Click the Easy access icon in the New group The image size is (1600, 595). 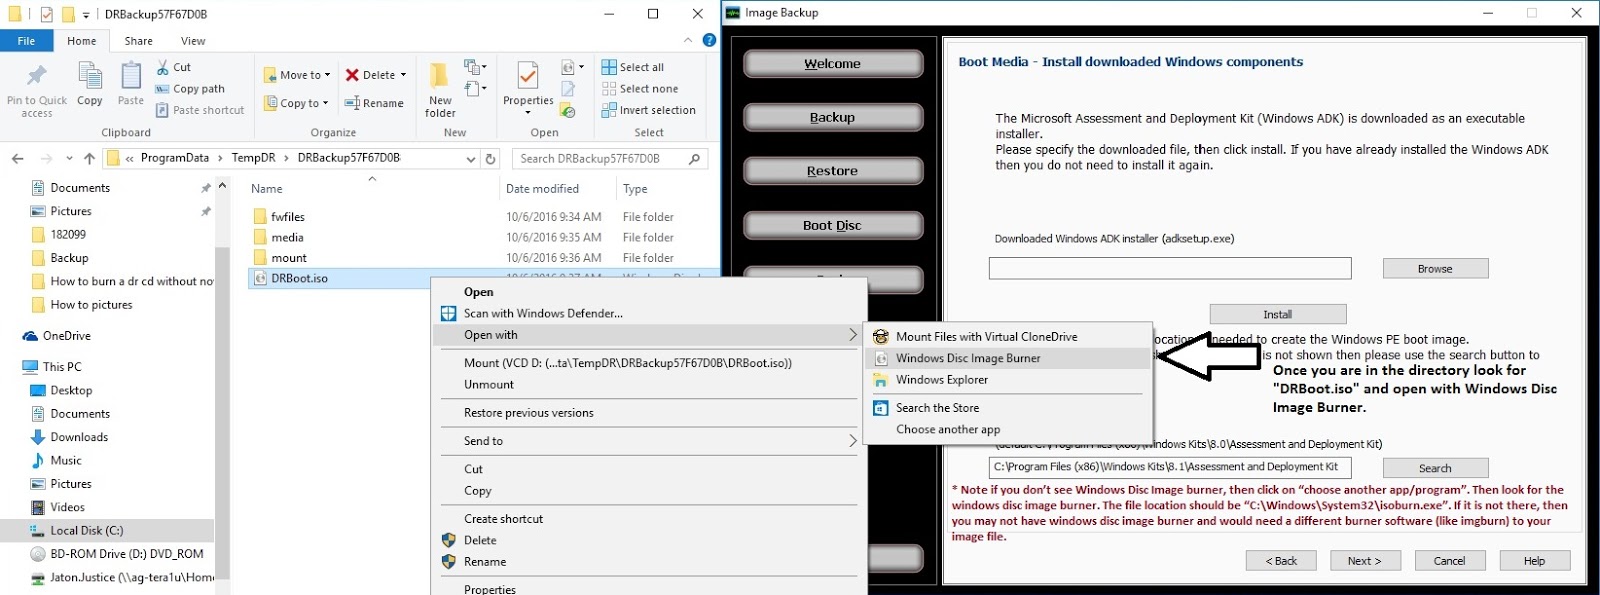[x=475, y=88]
